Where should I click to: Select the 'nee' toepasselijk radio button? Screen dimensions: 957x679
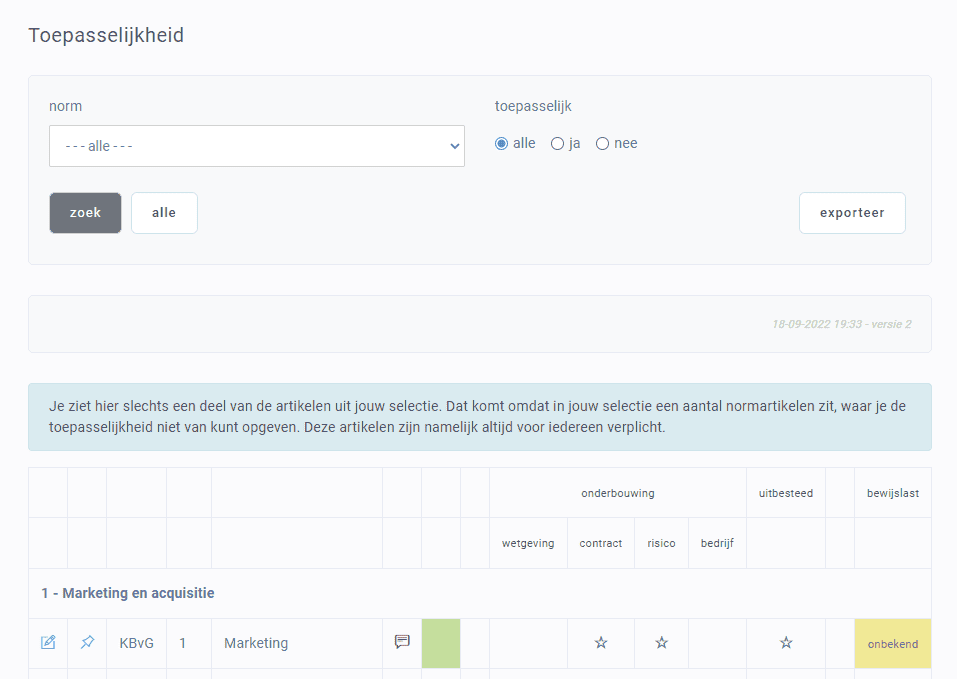click(602, 143)
